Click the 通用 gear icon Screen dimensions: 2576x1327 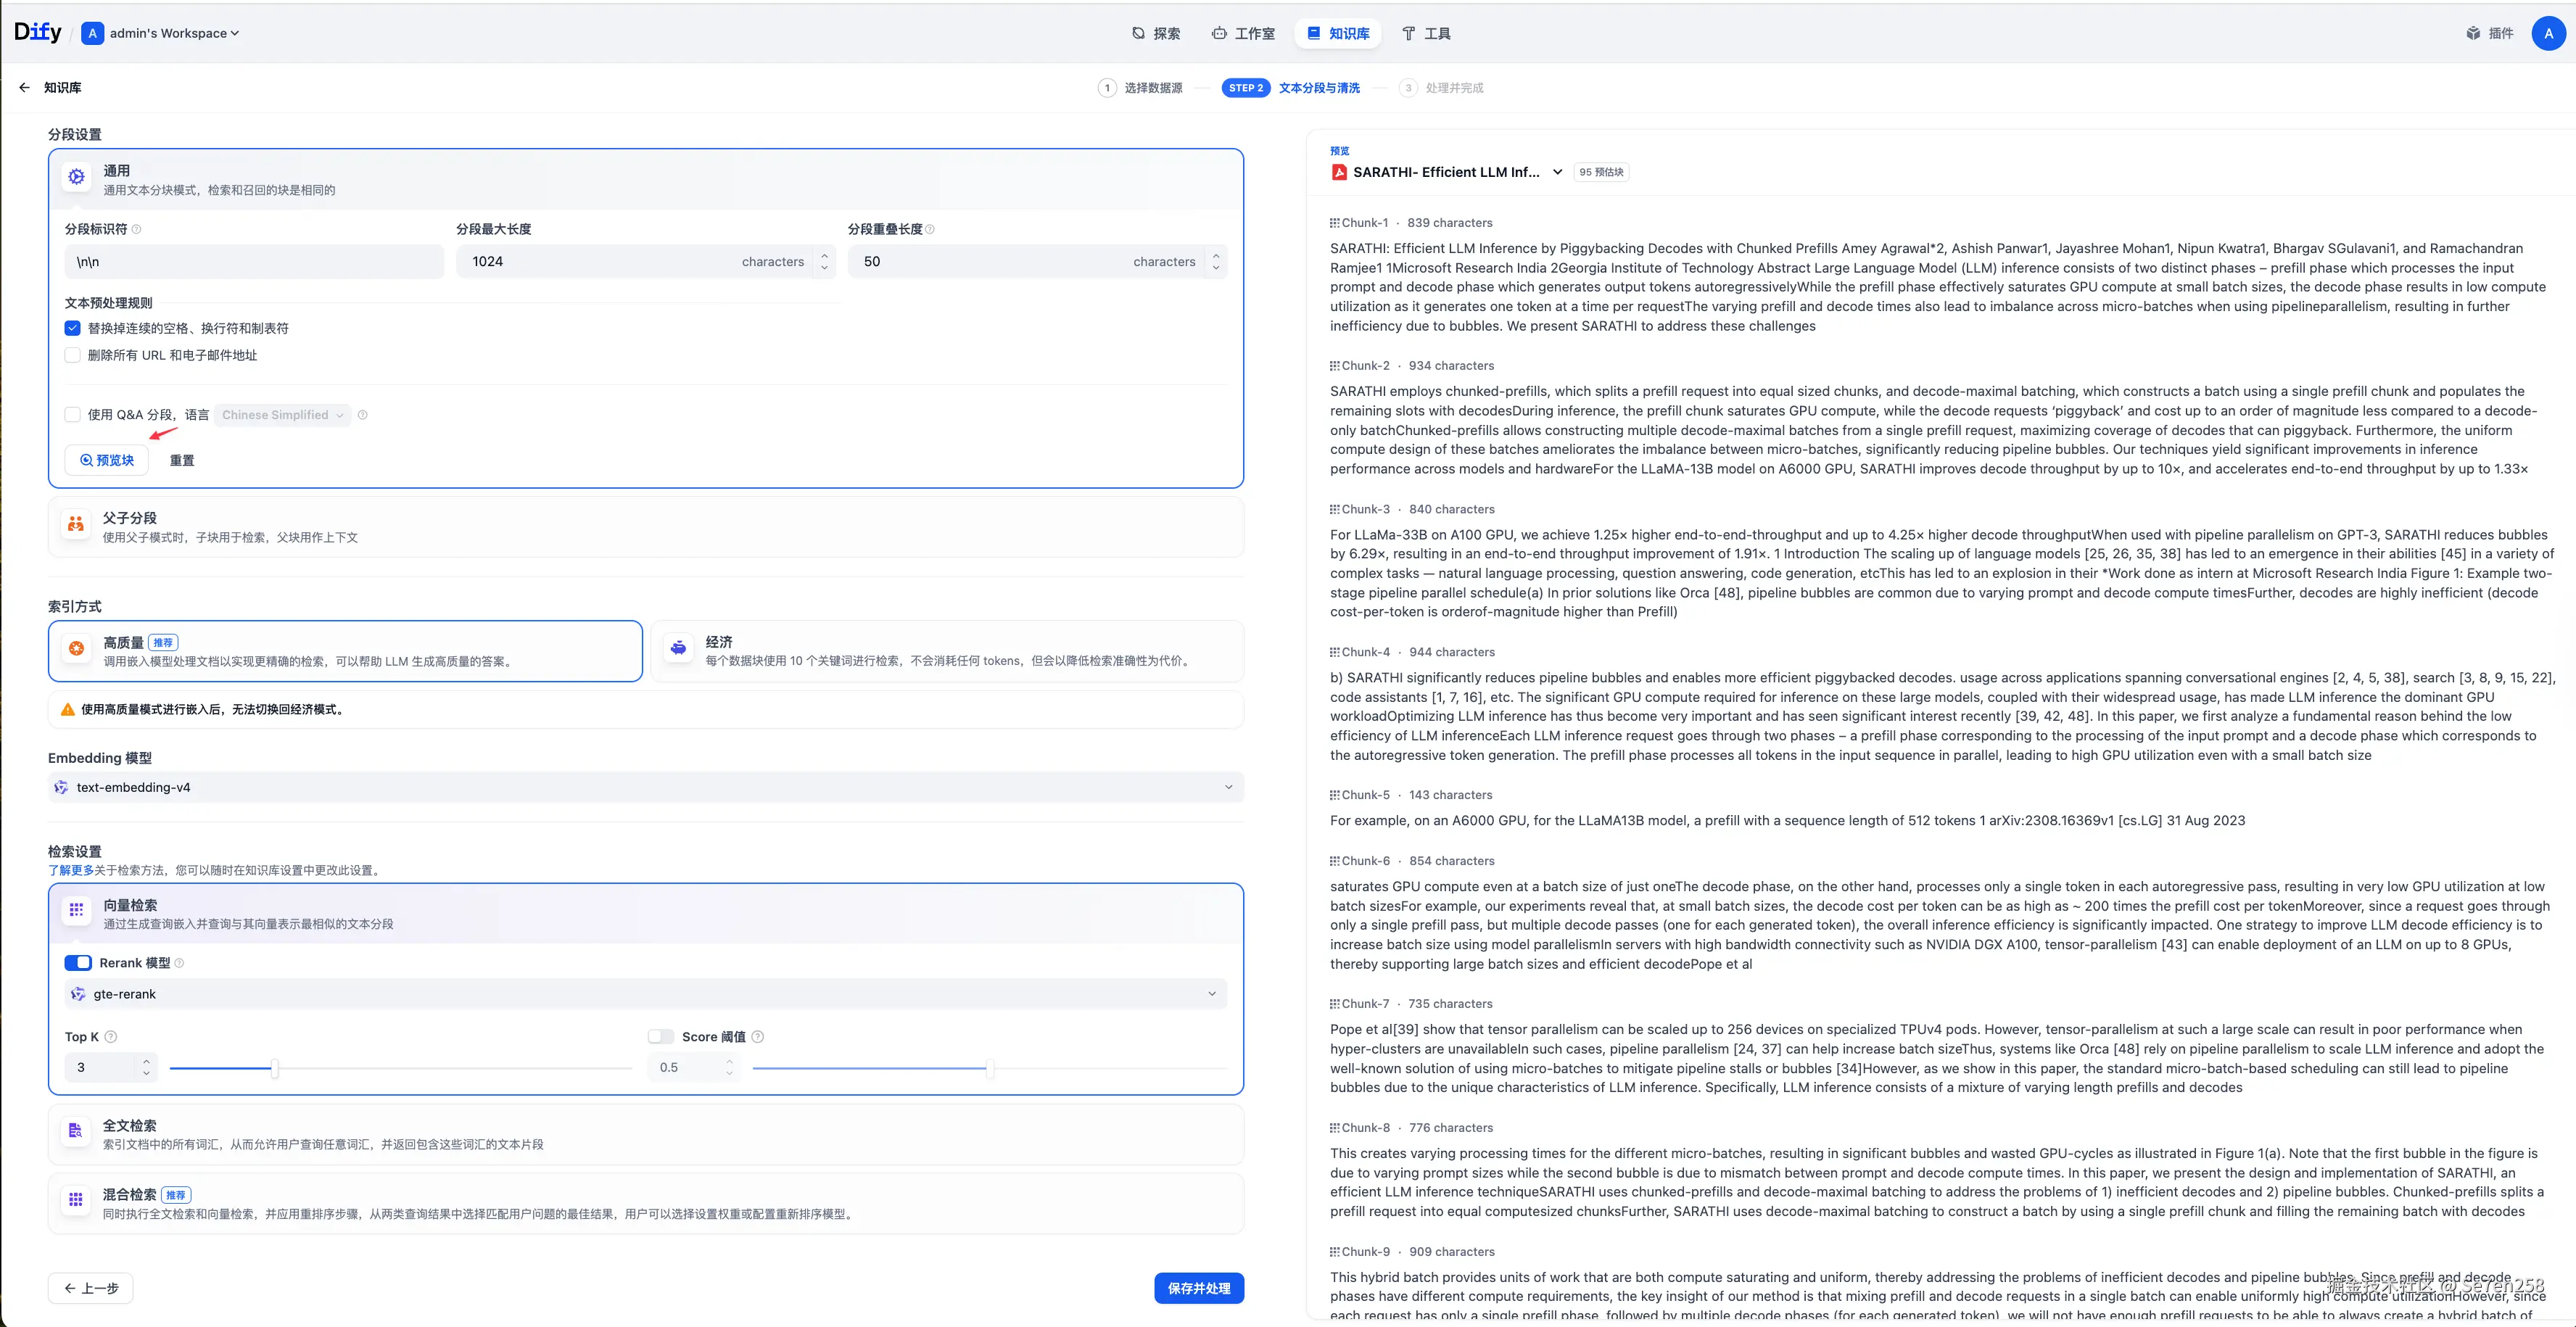tap(77, 178)
